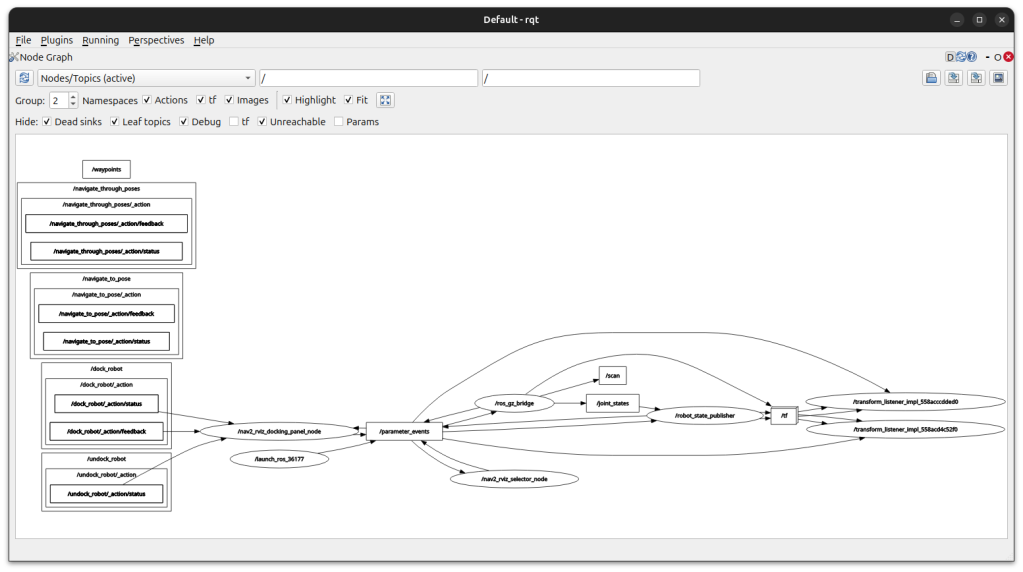Image resolution: width=1023 pixels, height=572 pixels.
Task: Click the refresh ROS graph icon
Action: point(25,78)
